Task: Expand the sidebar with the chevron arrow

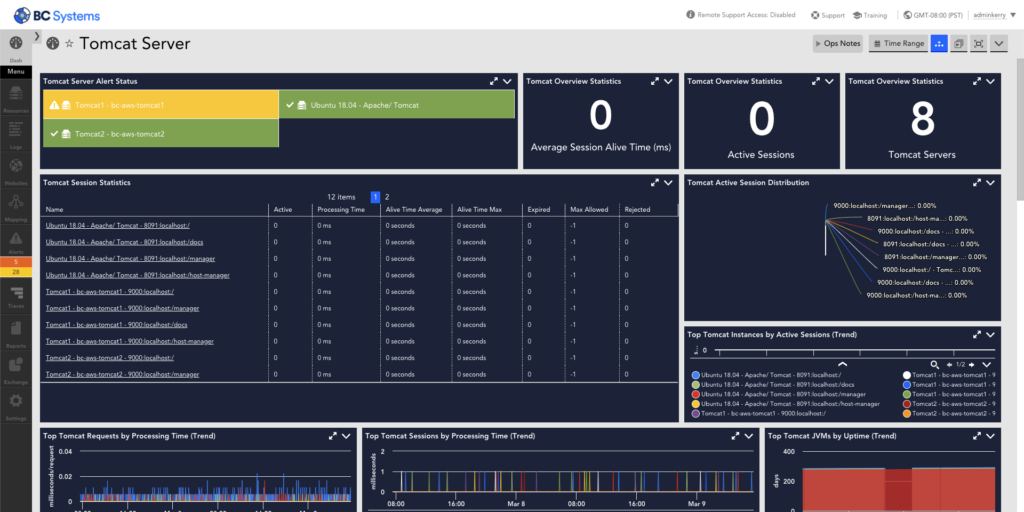Action: click(37, 36)
